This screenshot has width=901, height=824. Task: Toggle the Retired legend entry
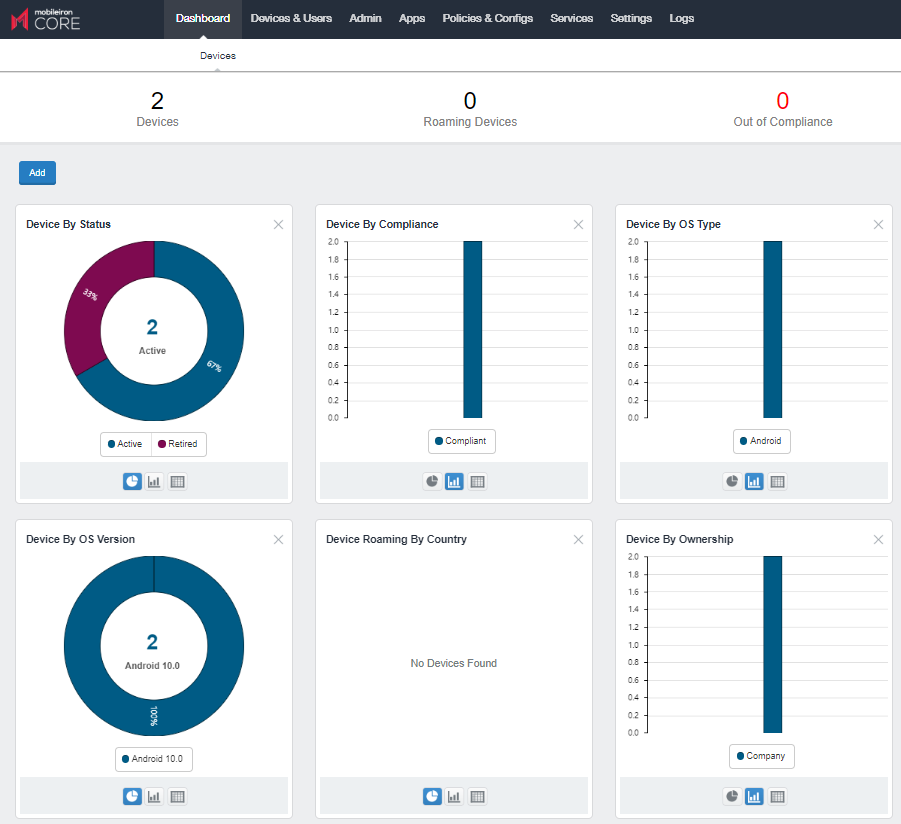(x=178, y=444)
